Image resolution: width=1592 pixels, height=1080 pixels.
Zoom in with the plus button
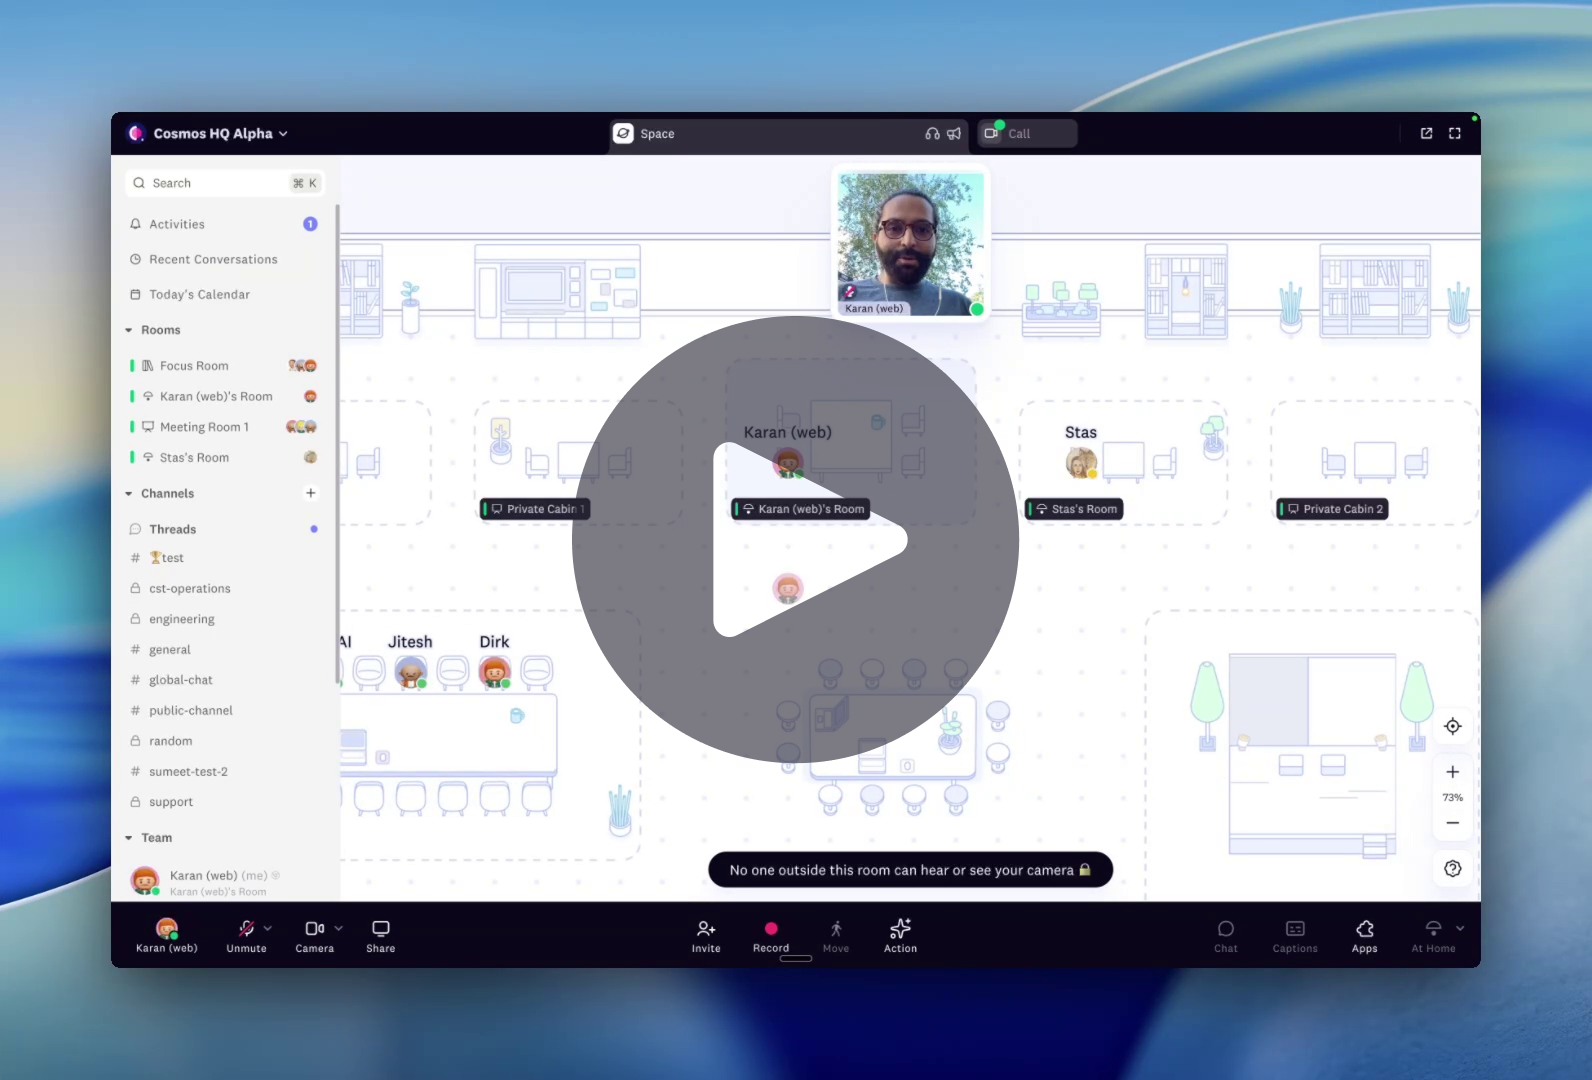tap(1453, 772)
